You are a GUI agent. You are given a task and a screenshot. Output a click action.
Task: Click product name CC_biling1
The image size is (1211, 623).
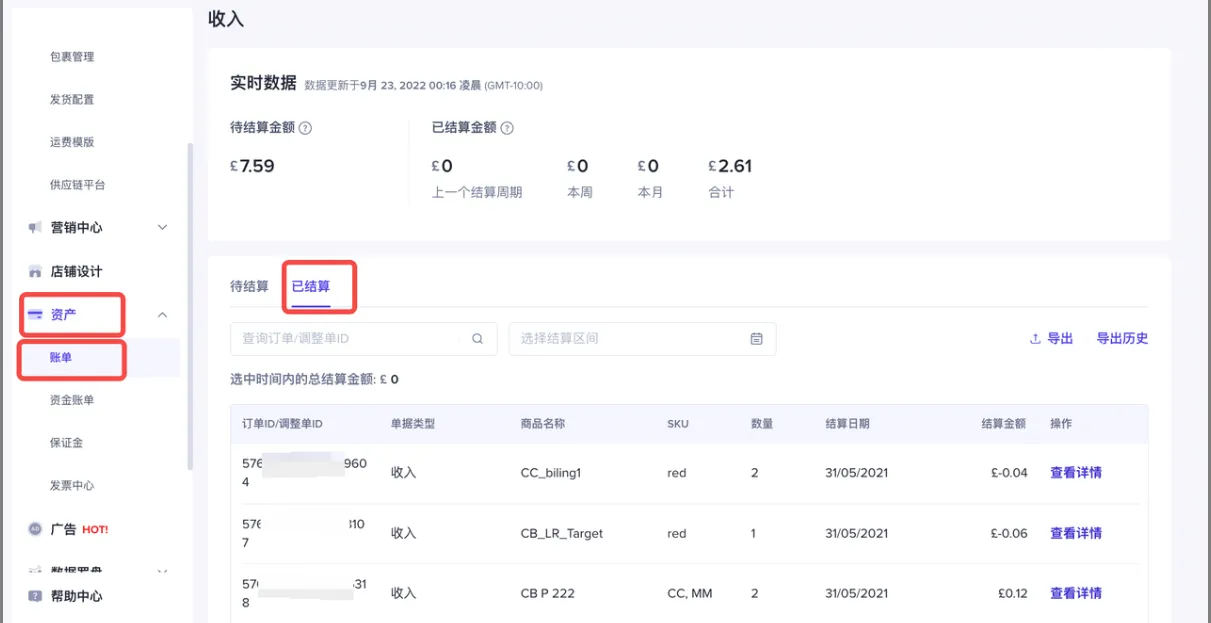(550, 473)
